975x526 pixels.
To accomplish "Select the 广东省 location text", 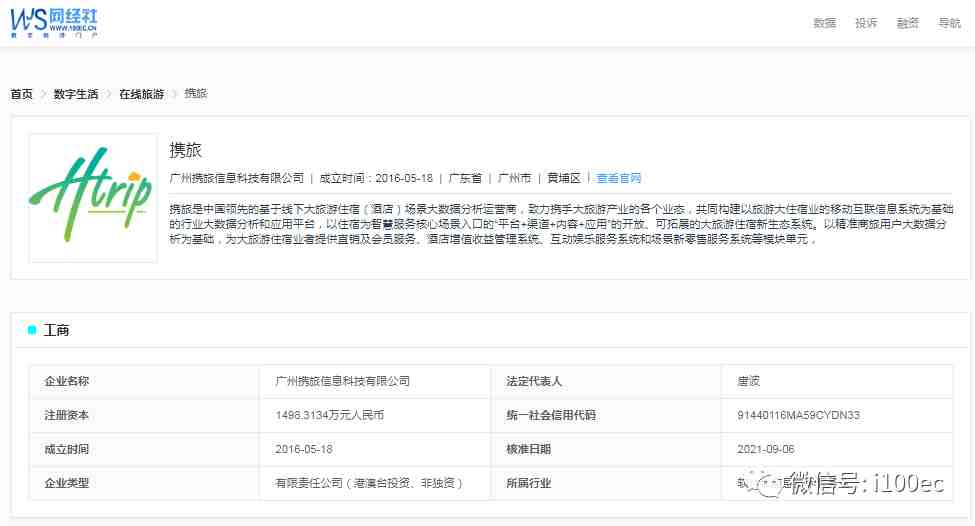I will click(x=465, y=178).
